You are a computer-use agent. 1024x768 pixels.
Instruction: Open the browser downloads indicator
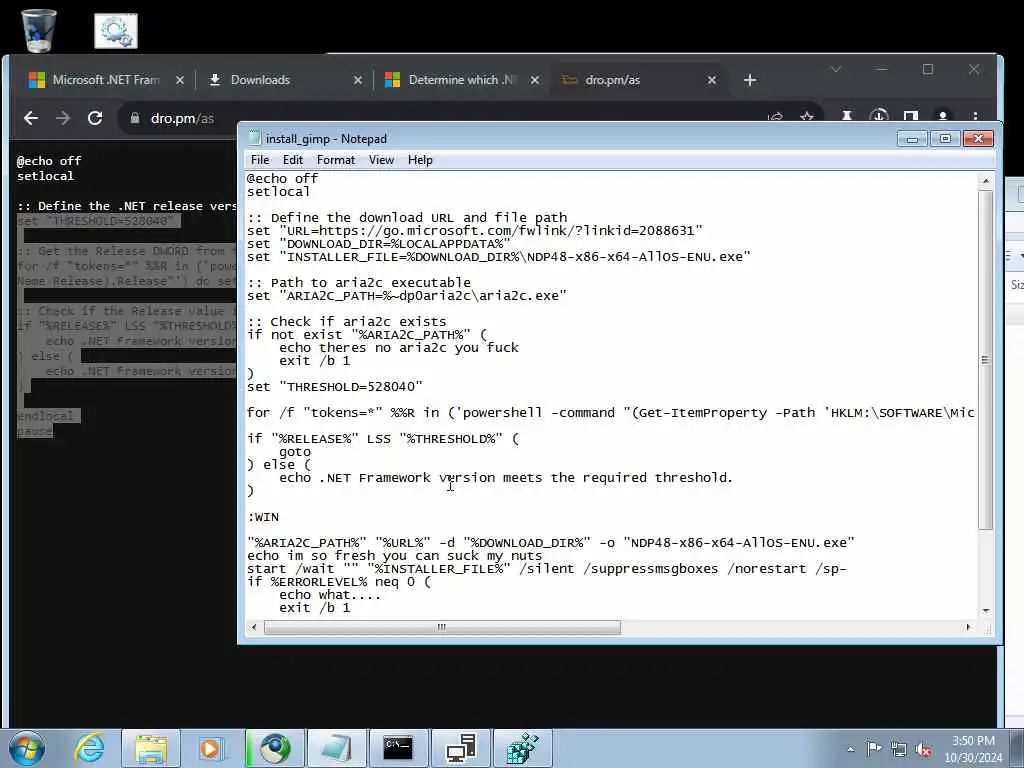click(x=878, y=116)
